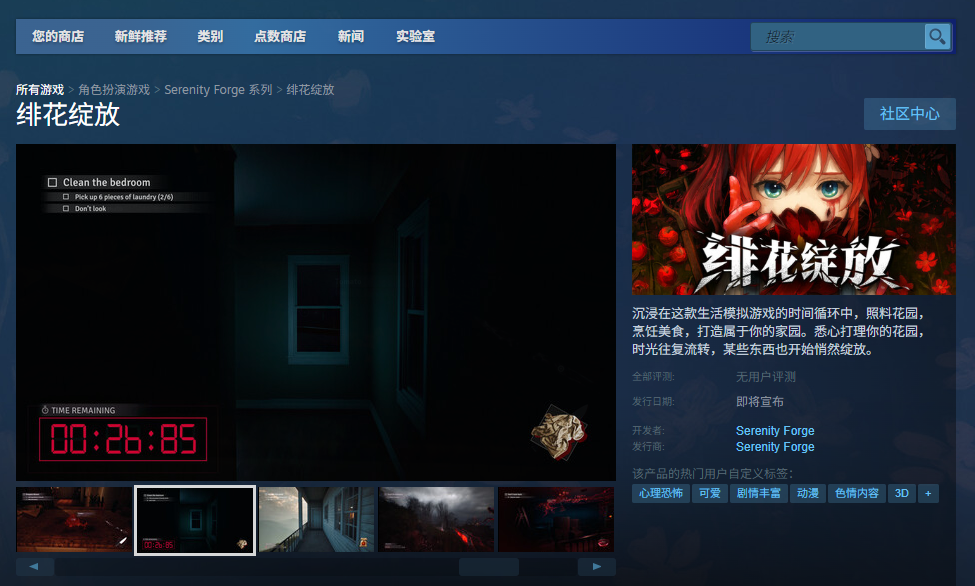Open the Serenity Forge developer link
Viewport: 975px width, 586px height.
click(774, 430)
